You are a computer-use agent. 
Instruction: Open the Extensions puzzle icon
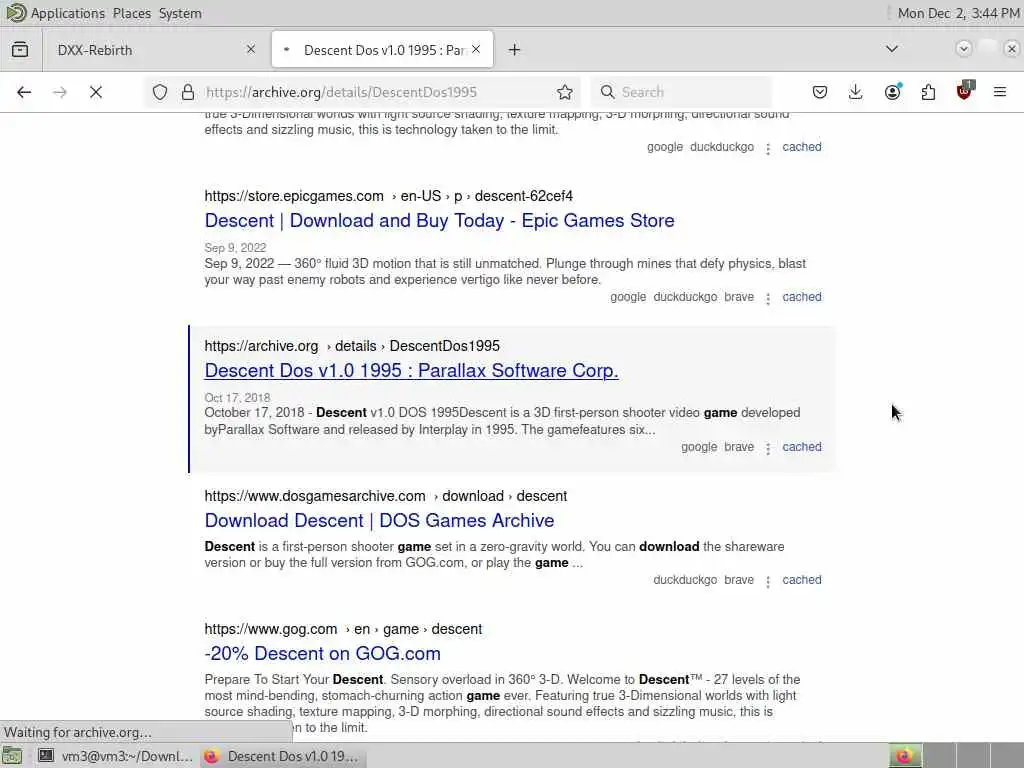(x=929, y=92)
